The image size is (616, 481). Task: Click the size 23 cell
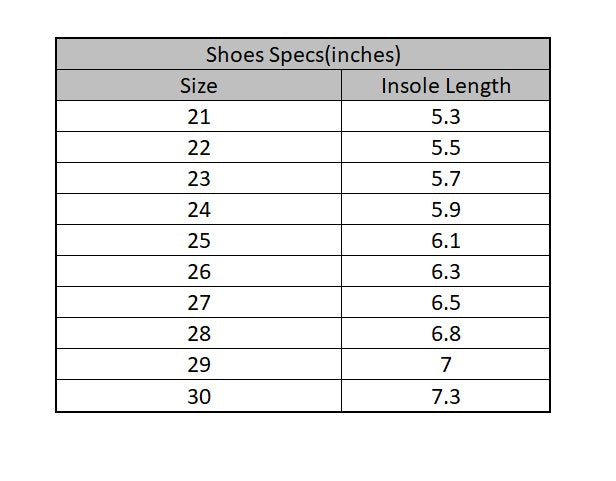pyautogui.click(x=198, y=179)
